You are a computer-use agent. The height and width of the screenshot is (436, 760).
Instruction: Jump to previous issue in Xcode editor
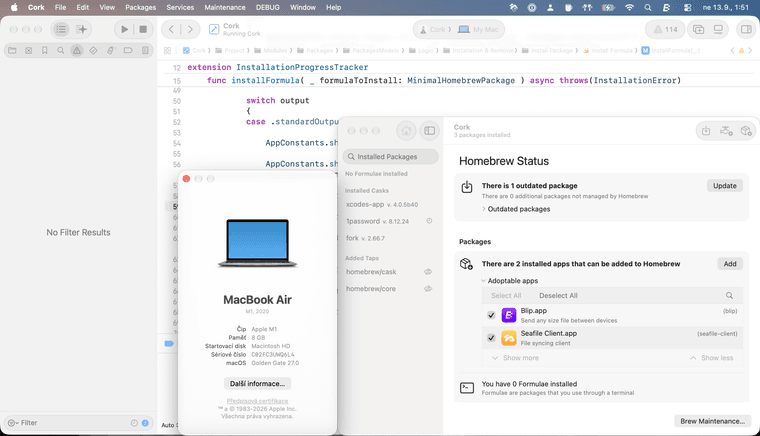(x=732, y=50)
